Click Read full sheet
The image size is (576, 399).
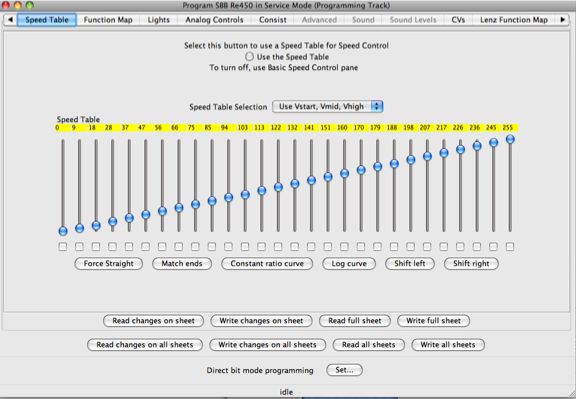(x=354, y=321)
